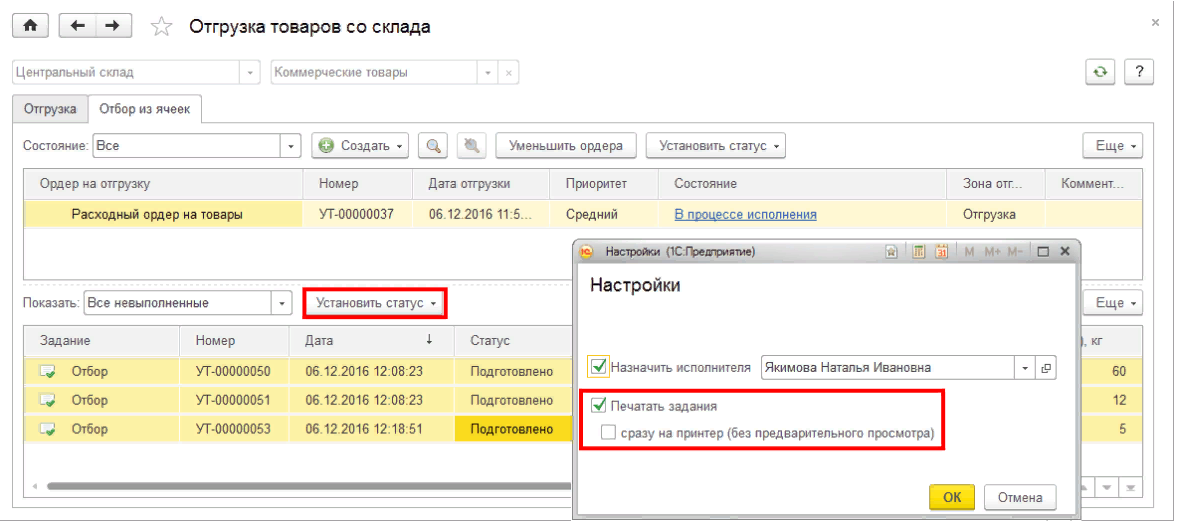Expand the Состояние dropdown list
The height and width of the screenshot is (523, 1180).
pos(291,146)
